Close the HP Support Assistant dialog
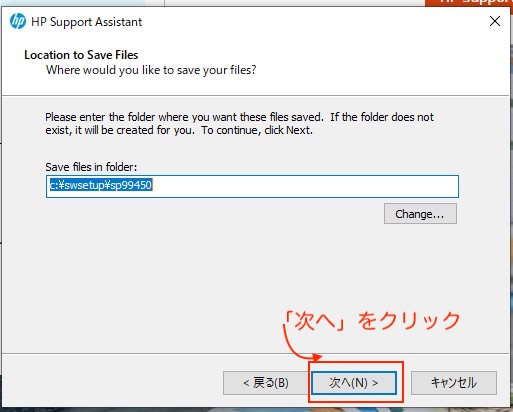 (495, 21)
